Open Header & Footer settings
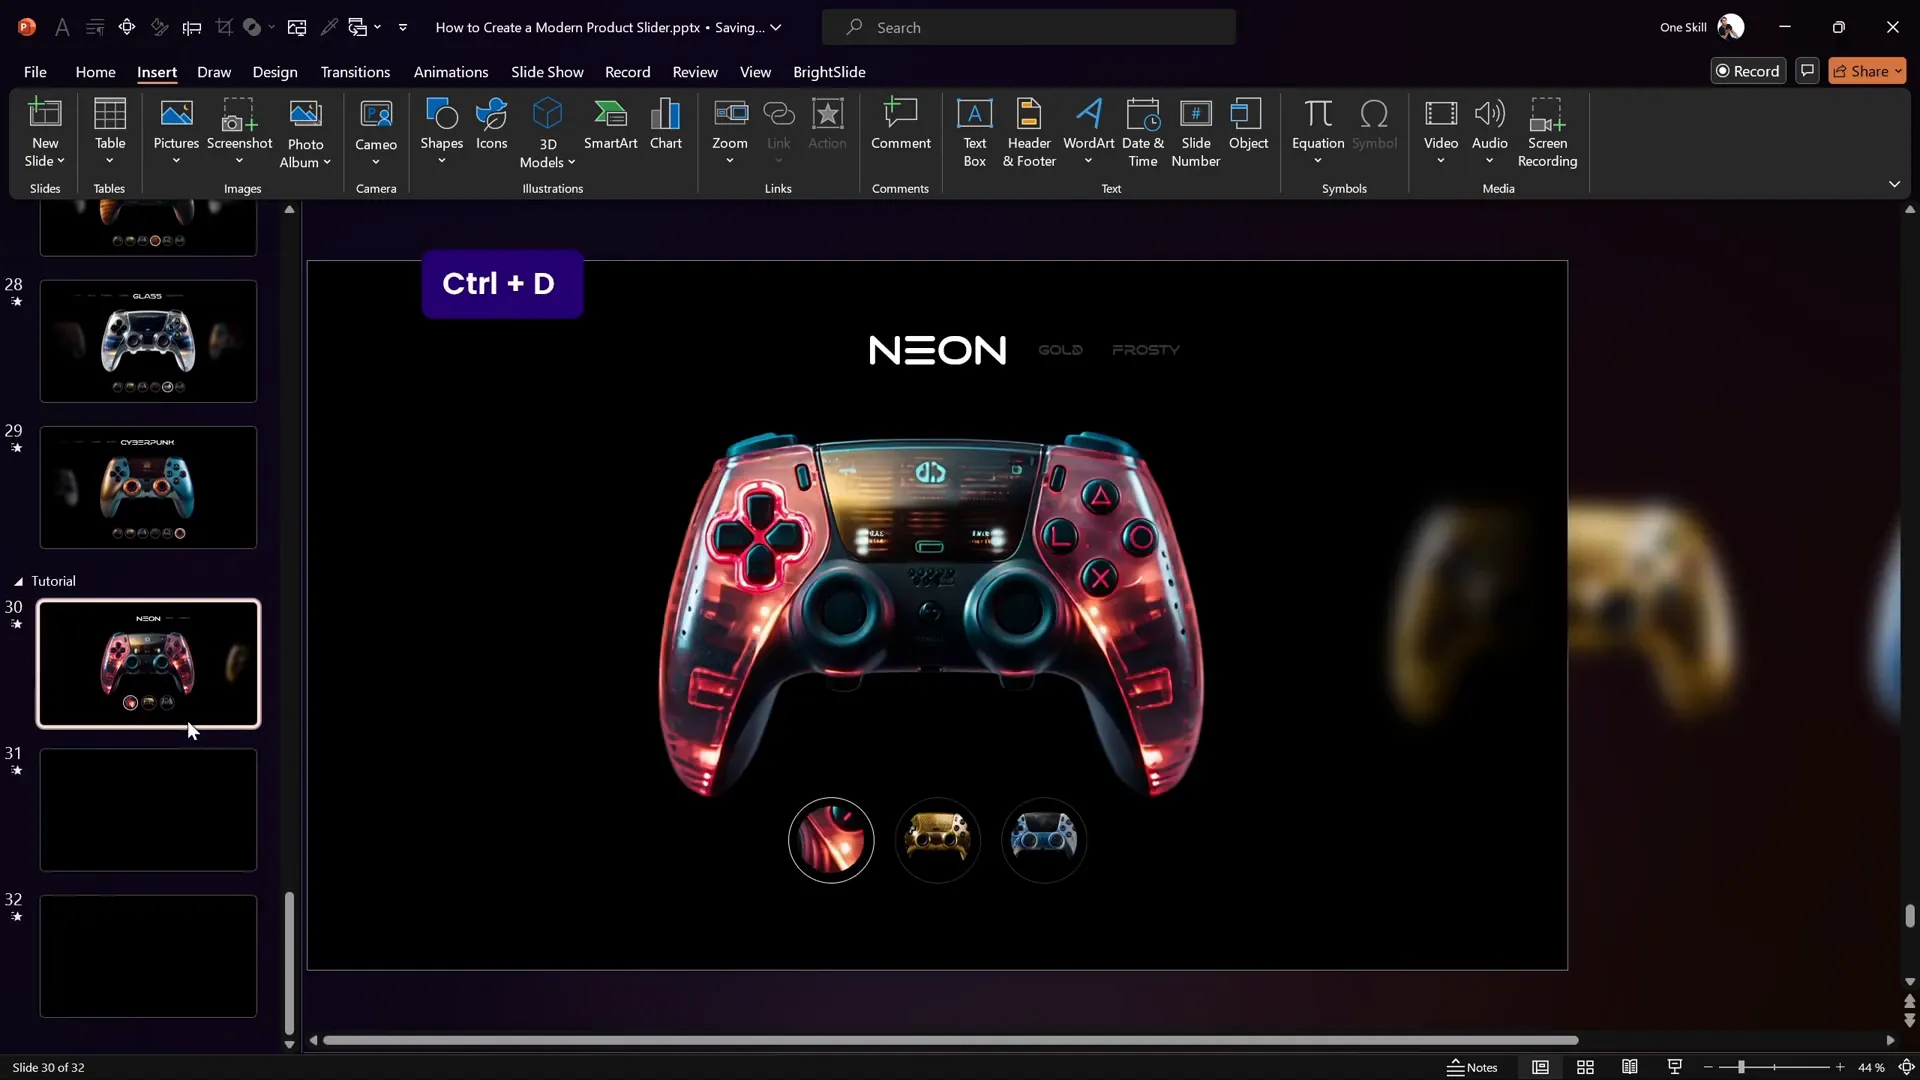1920x1080 pixels. tap(1029, 132)
